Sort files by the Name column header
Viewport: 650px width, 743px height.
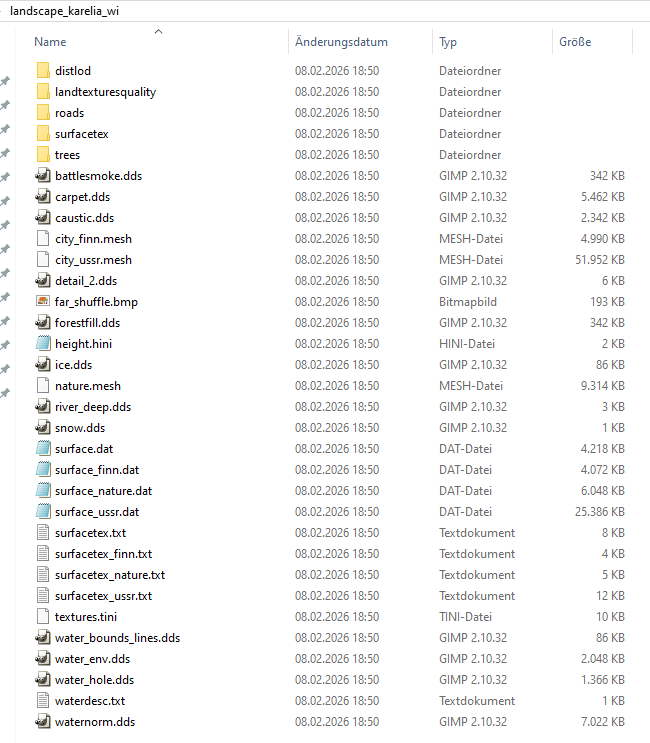[x=50, y=42]
